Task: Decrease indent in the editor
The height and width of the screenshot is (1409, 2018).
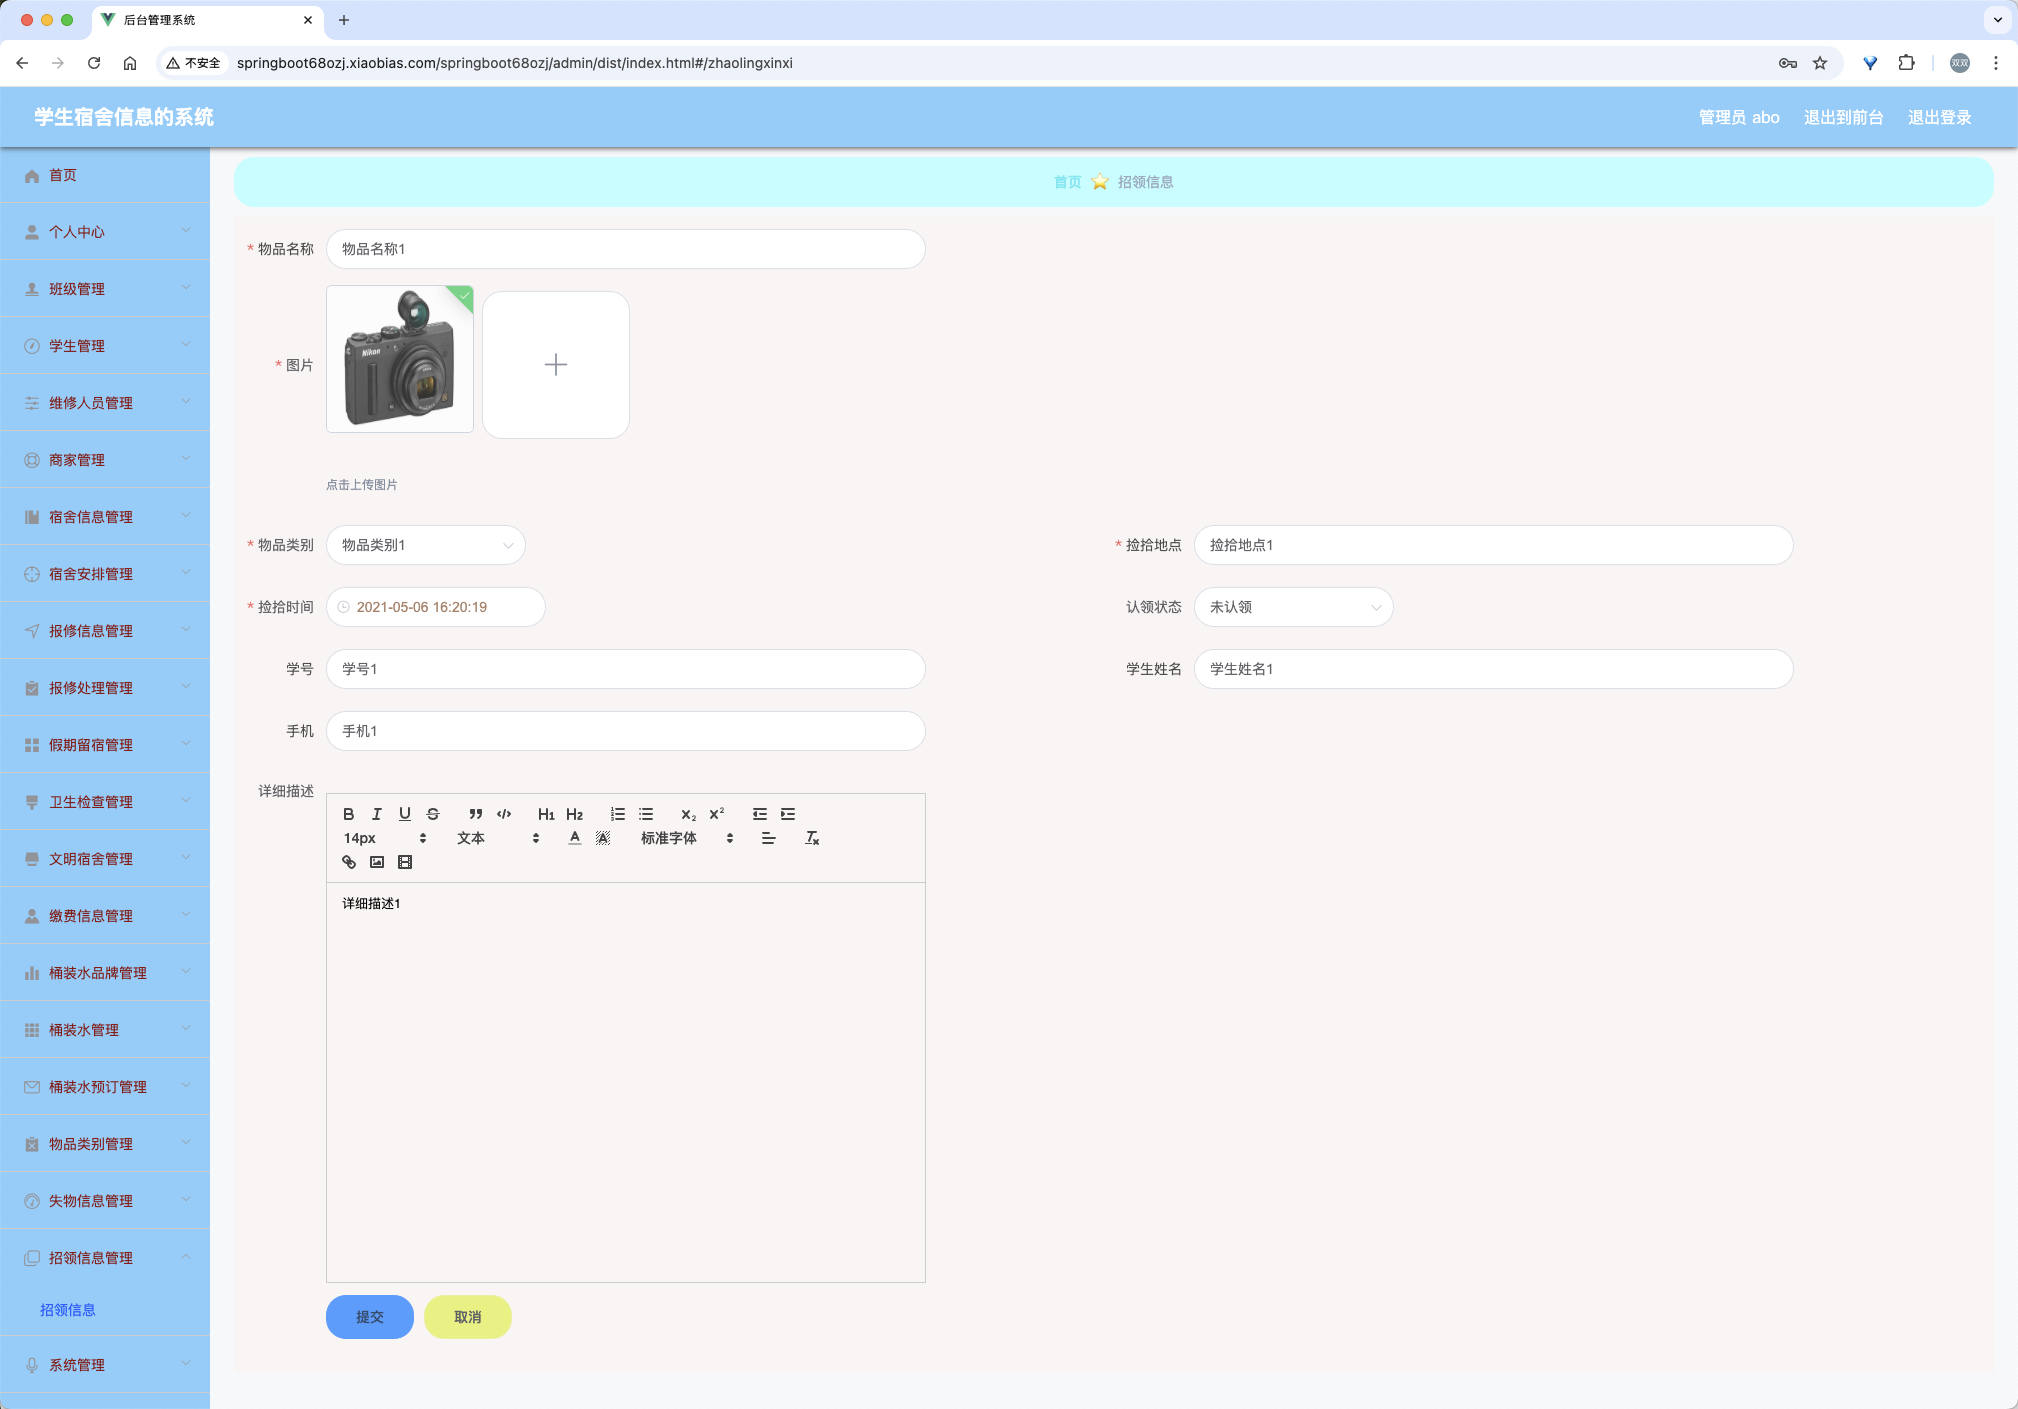Action: pyautogui.click(x=760, y=814)
